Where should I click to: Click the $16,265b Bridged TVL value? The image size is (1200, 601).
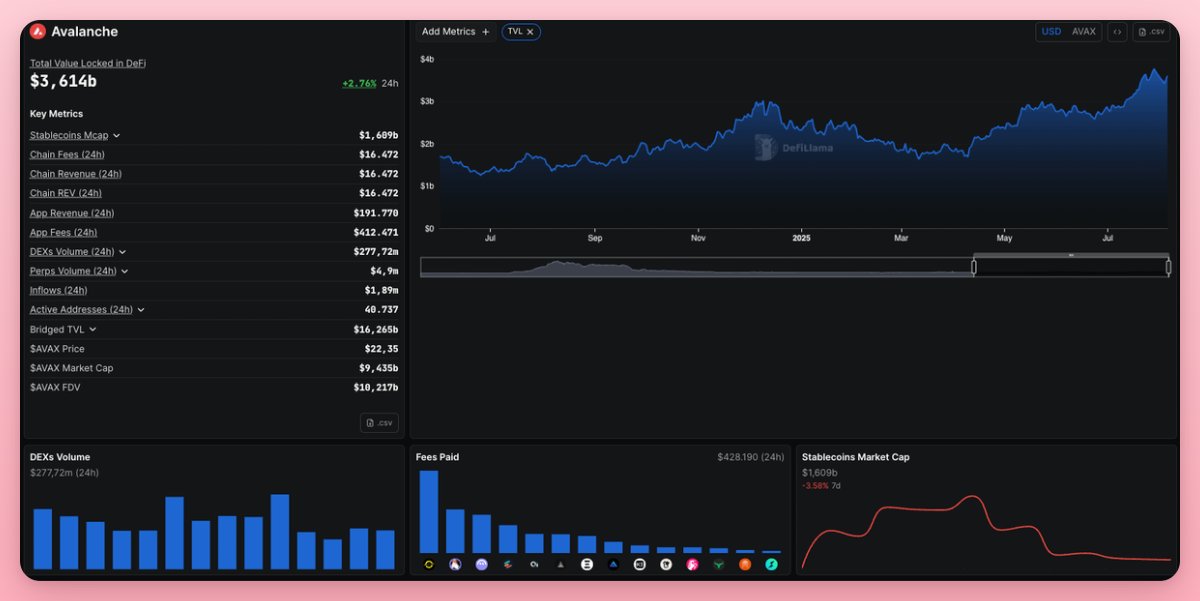click(x=376, y=329)
